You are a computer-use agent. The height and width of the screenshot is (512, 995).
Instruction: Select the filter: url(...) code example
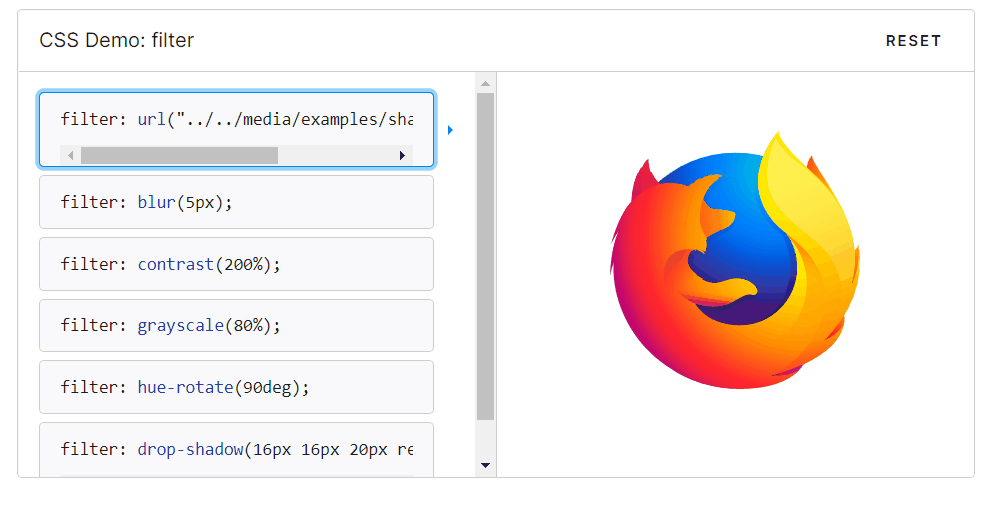[236, 129]
